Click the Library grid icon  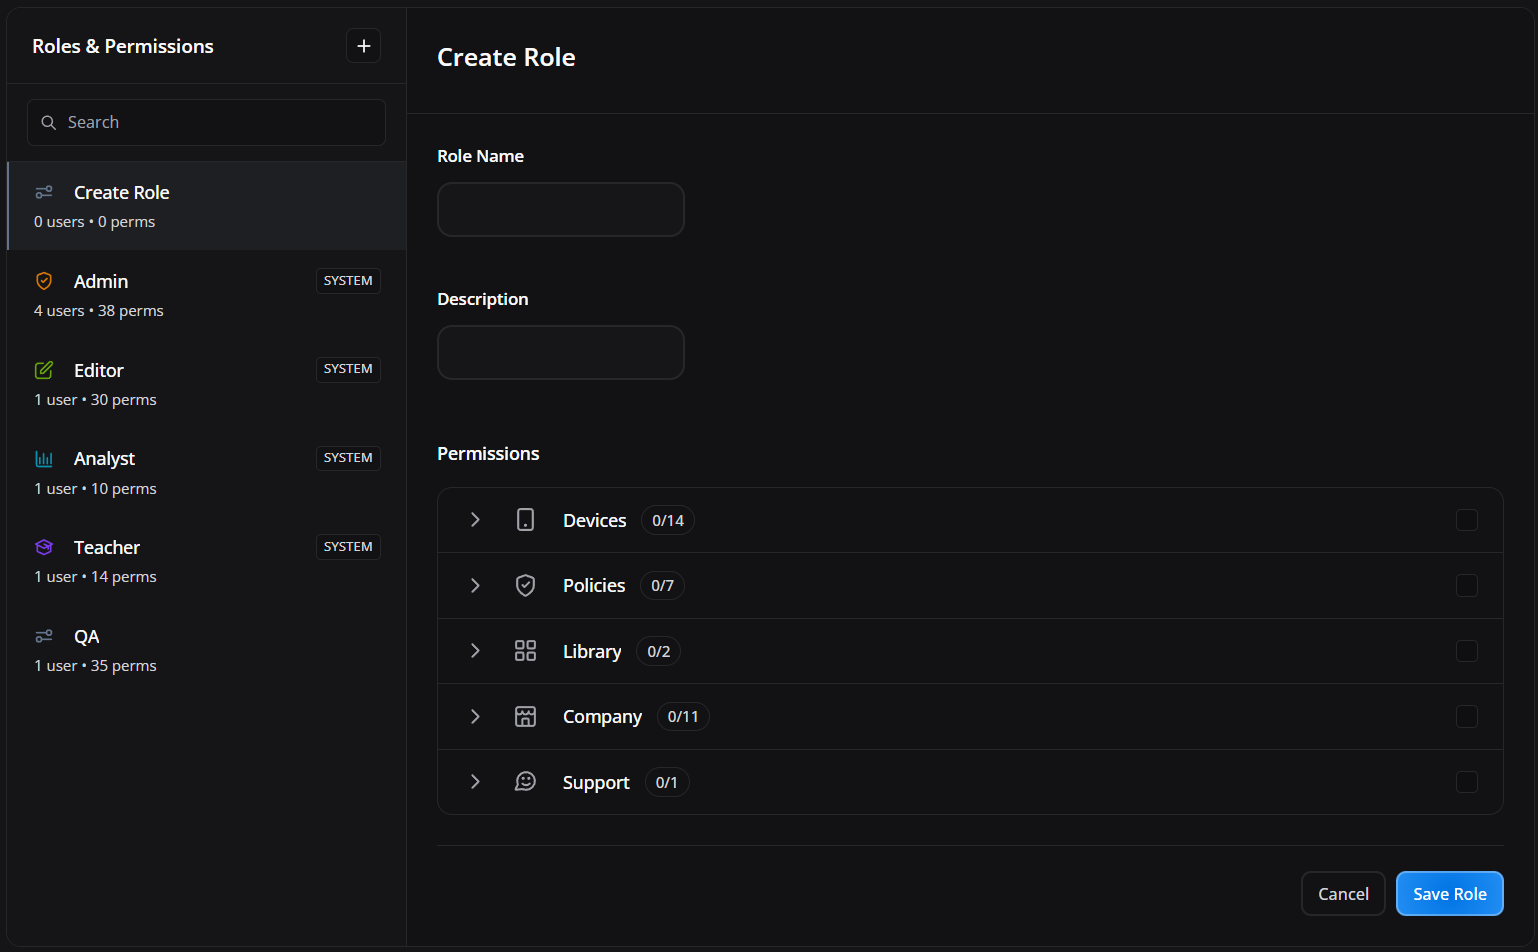tap(525, 651)
